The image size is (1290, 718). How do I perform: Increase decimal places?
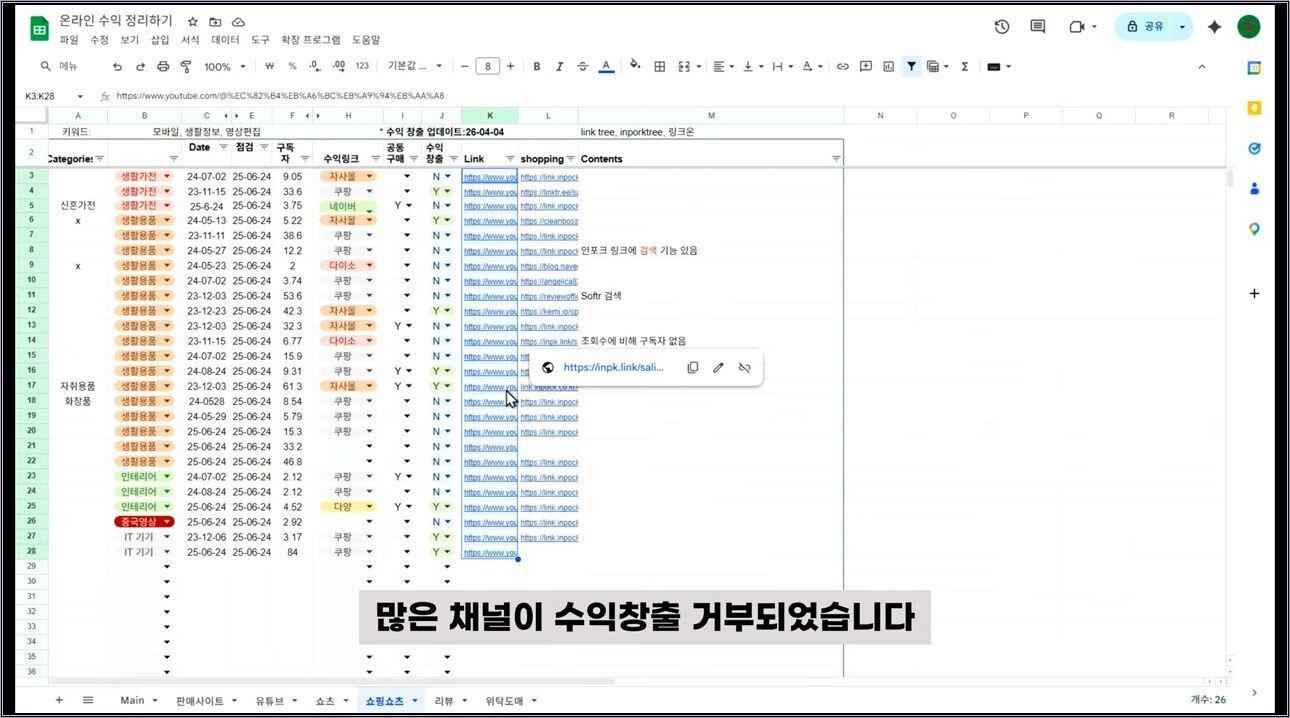point(338,67)
